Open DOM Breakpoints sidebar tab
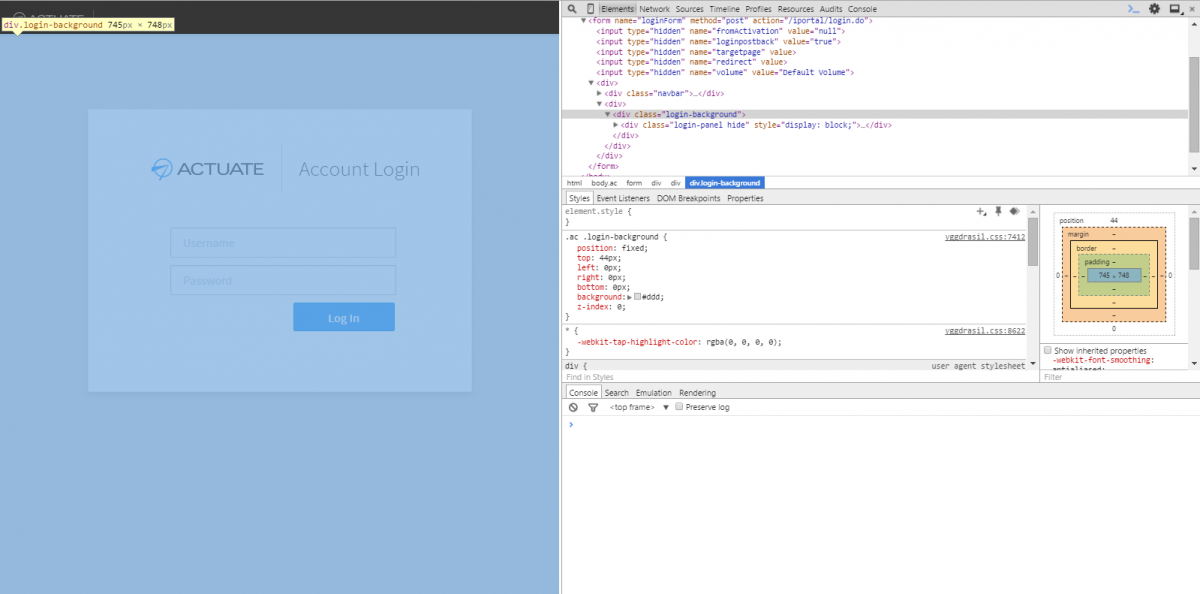The width and height of the screenshot is (1200, 594). 688,198
